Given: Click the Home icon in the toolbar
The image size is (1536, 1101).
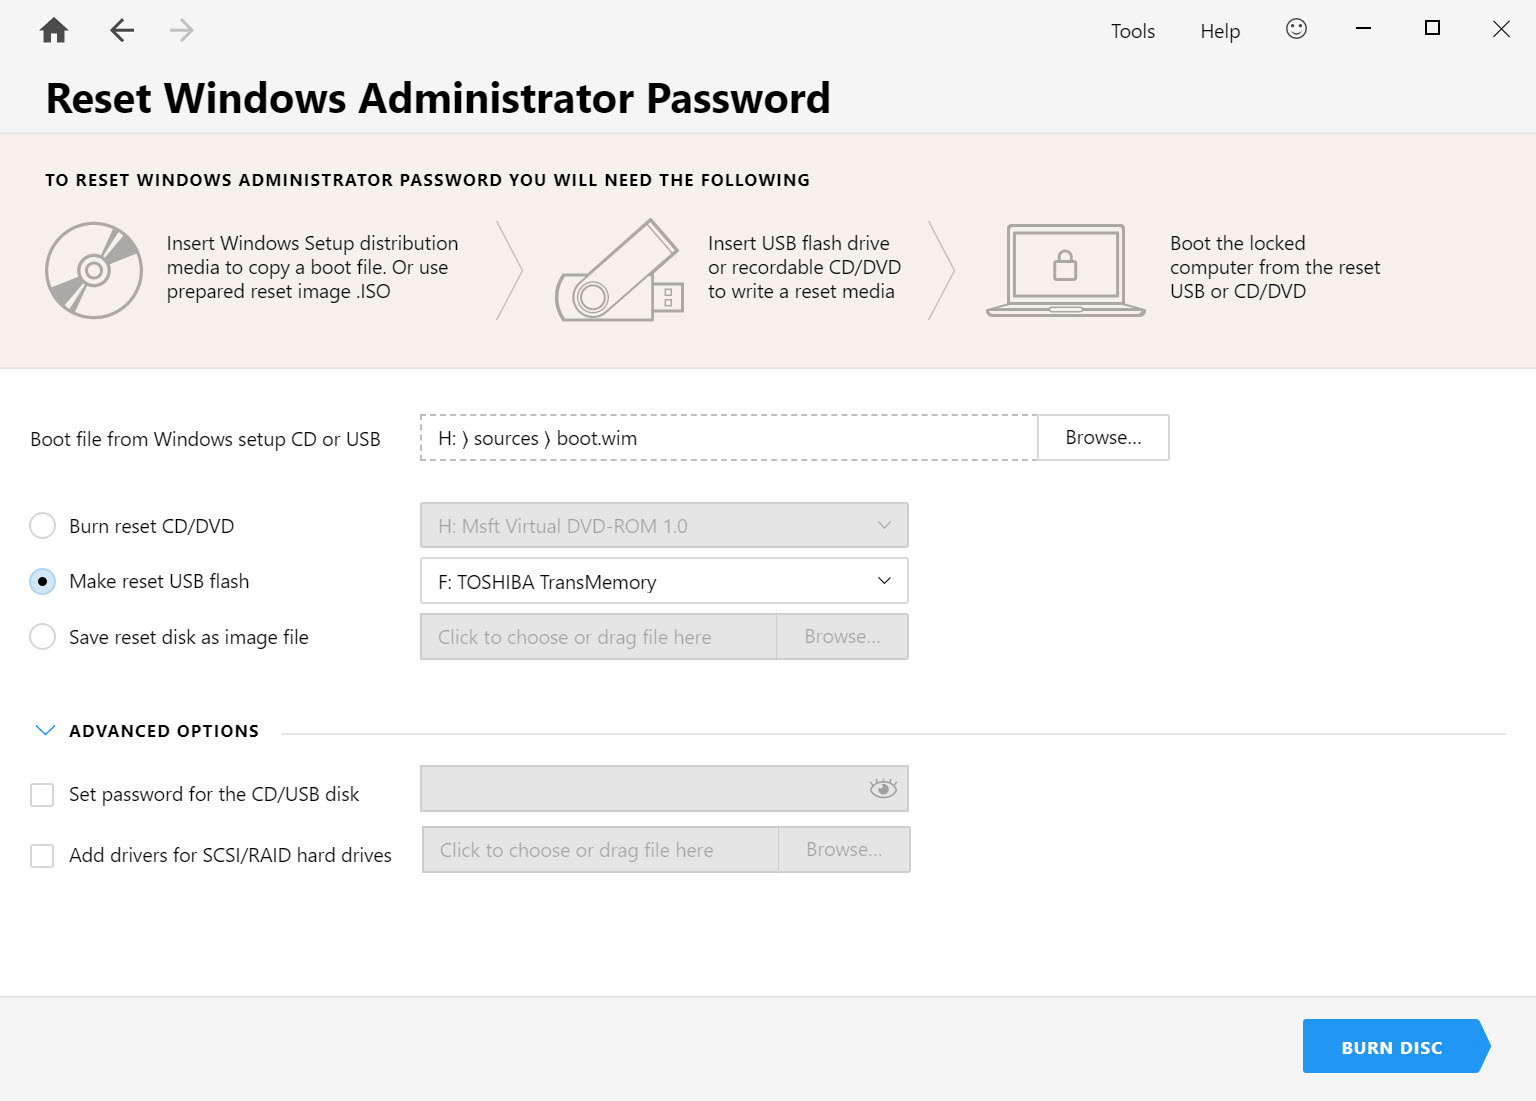Looking at the screenshot, I should 53,30.
